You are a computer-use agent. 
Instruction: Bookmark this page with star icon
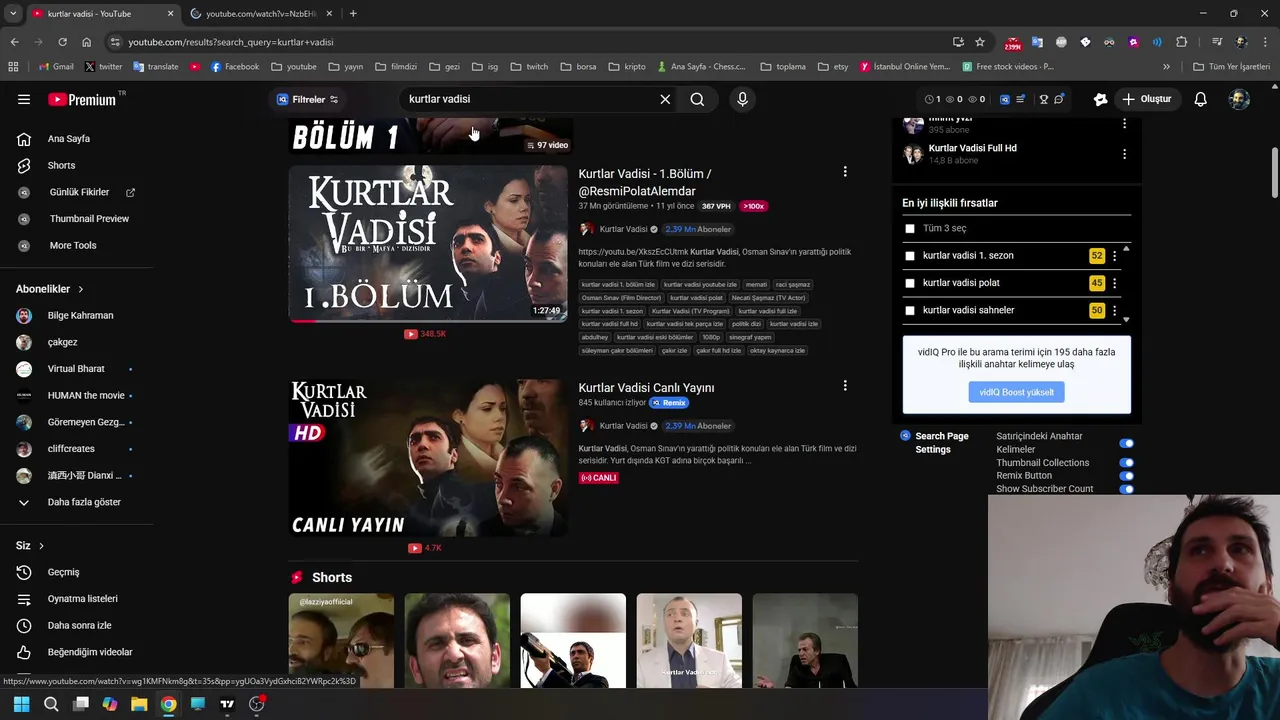point(980,42)
